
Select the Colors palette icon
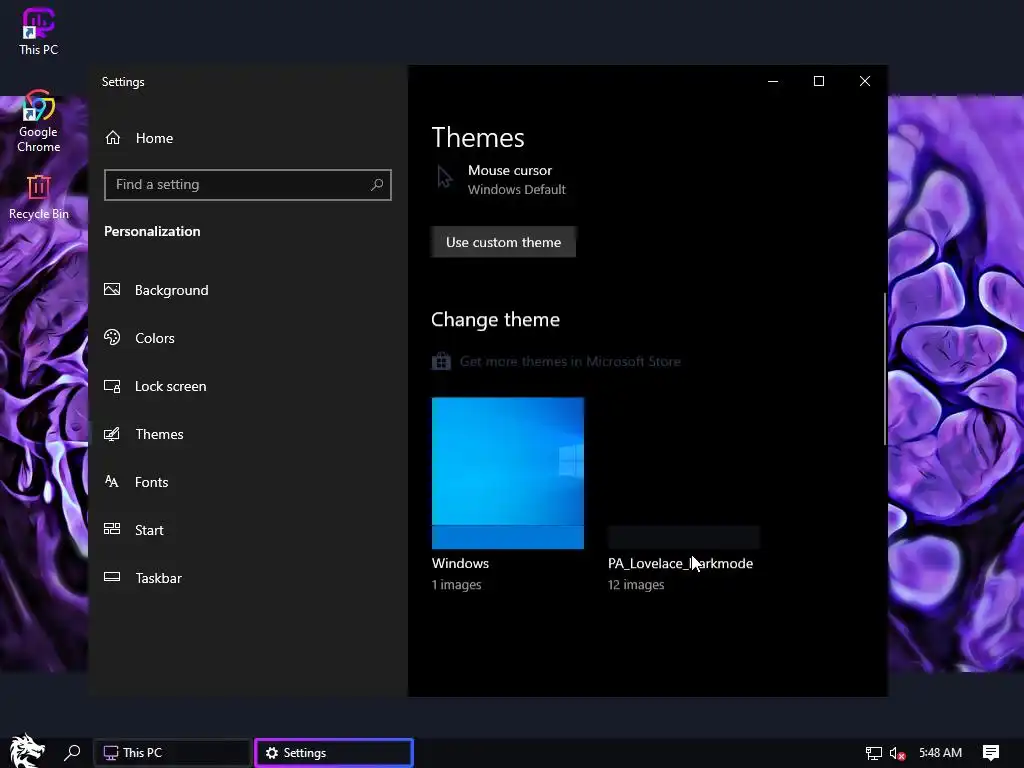pos(112,338)
